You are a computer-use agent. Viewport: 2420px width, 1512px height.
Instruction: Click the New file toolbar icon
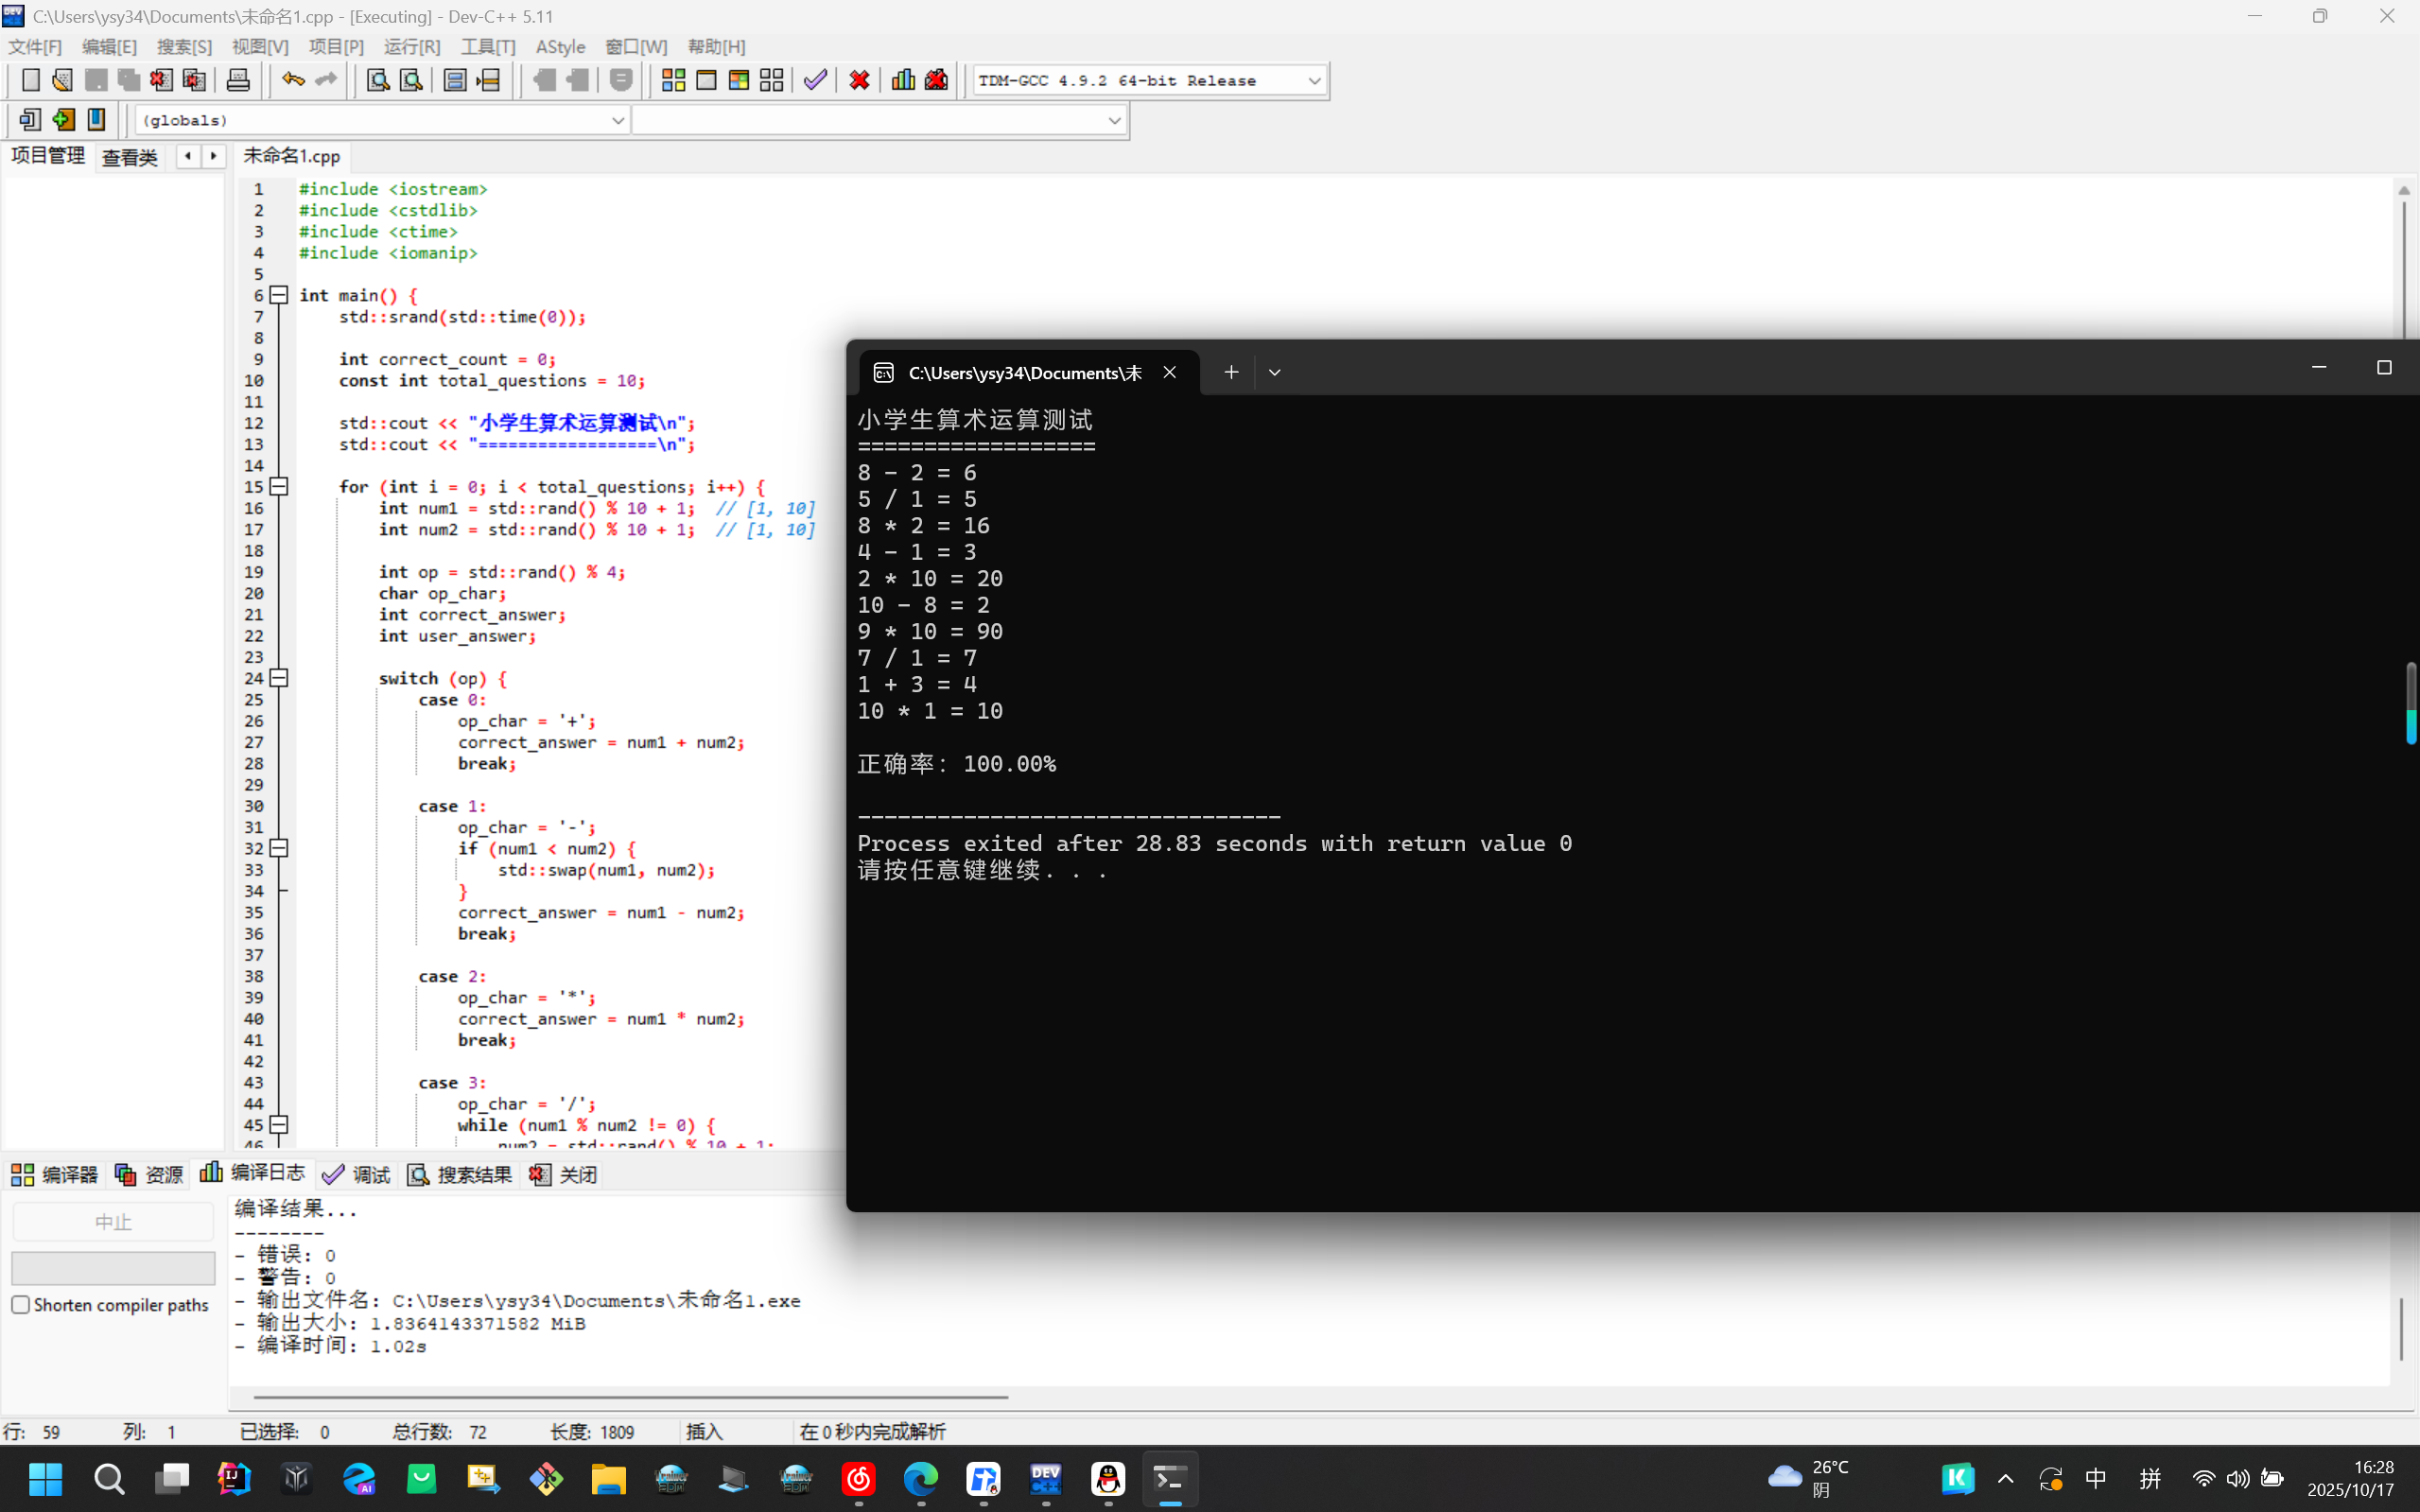[31, 80]
